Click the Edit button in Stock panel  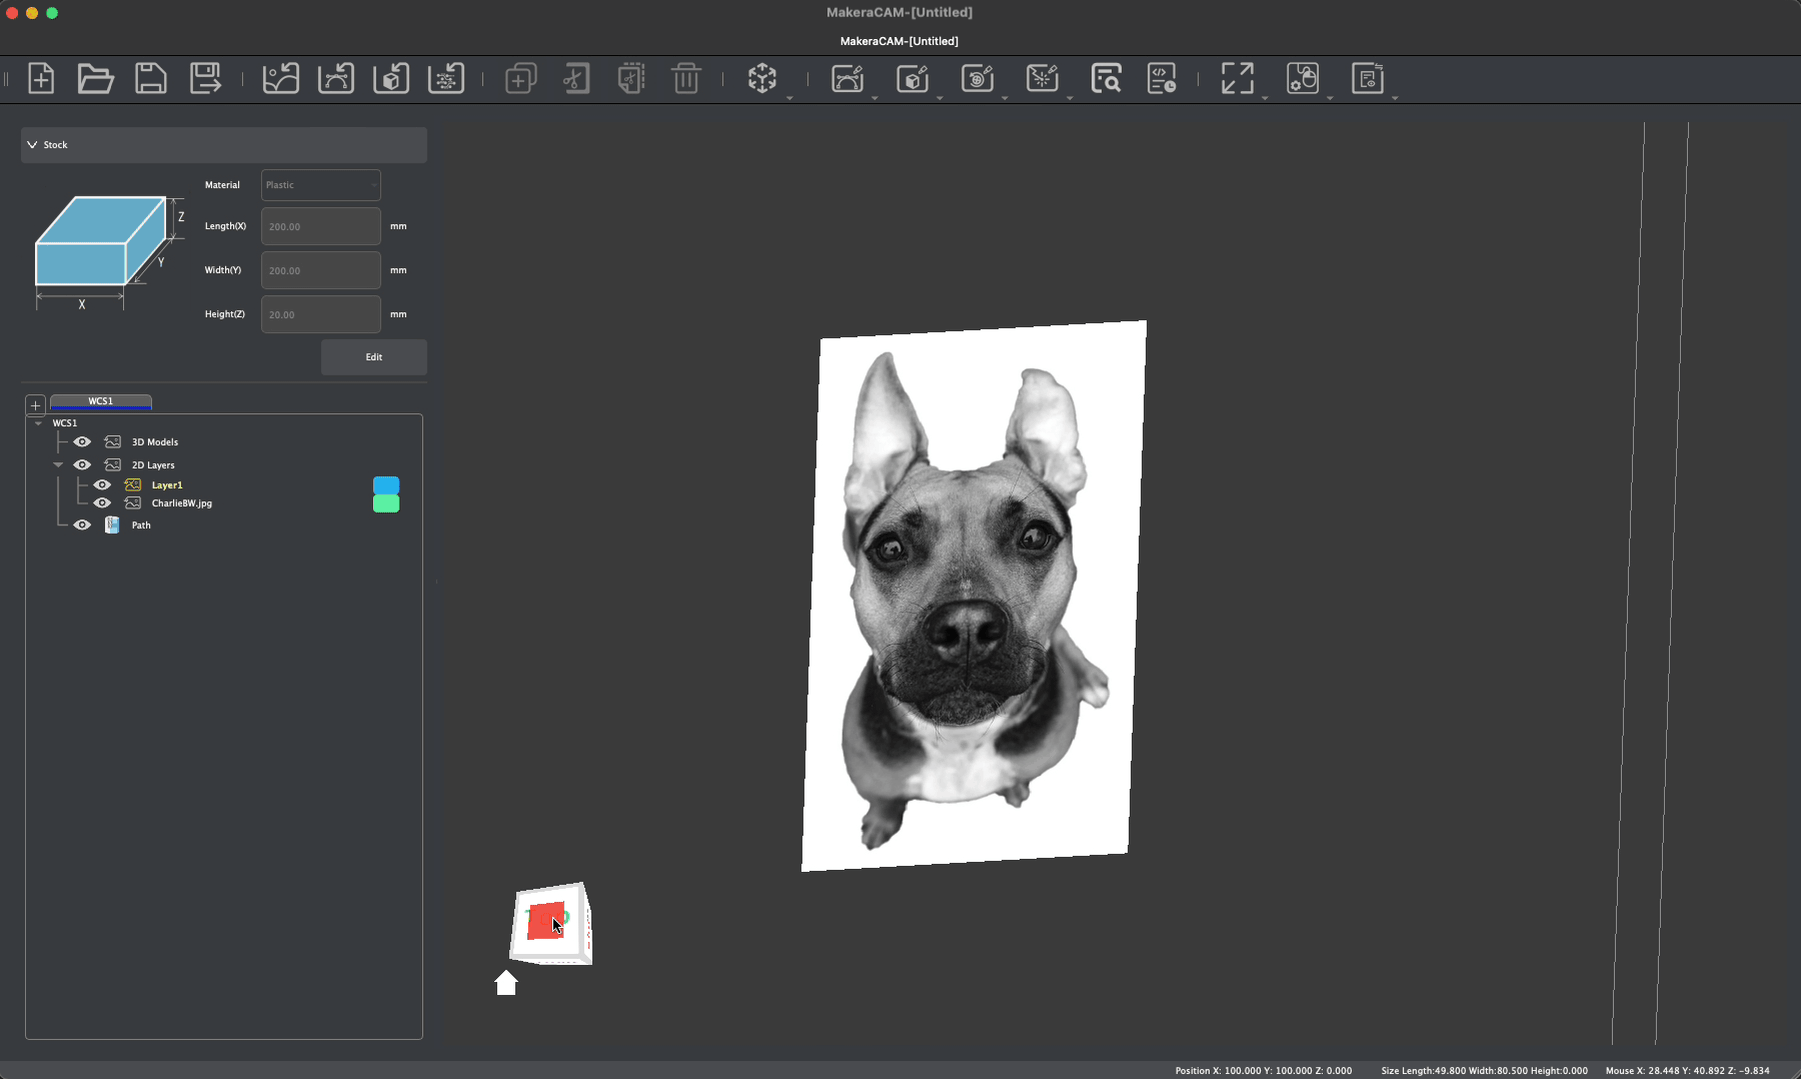tap(373, 357)
